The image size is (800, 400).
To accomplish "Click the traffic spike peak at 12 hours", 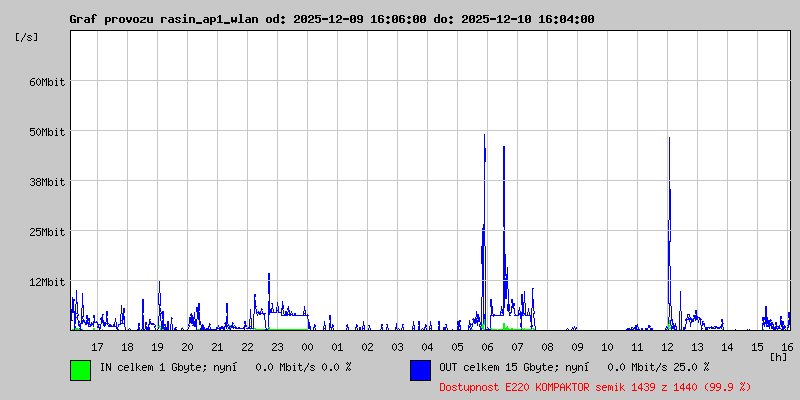I will click(669, 139).
